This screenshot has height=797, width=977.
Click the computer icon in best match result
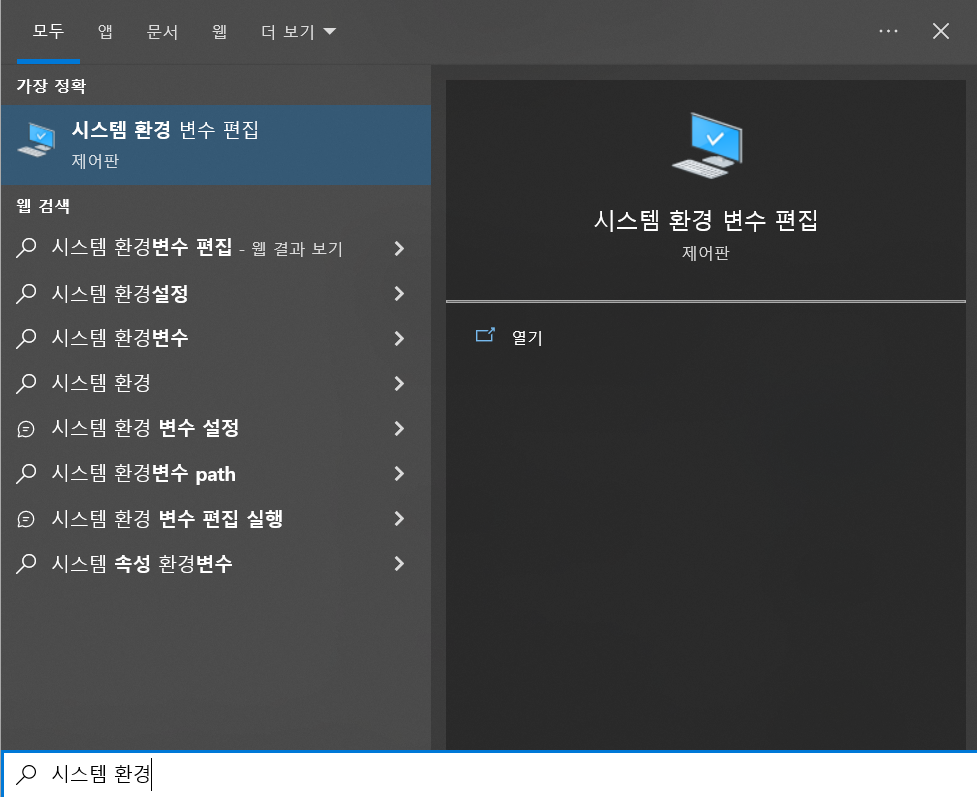click(x=37, y=140)
